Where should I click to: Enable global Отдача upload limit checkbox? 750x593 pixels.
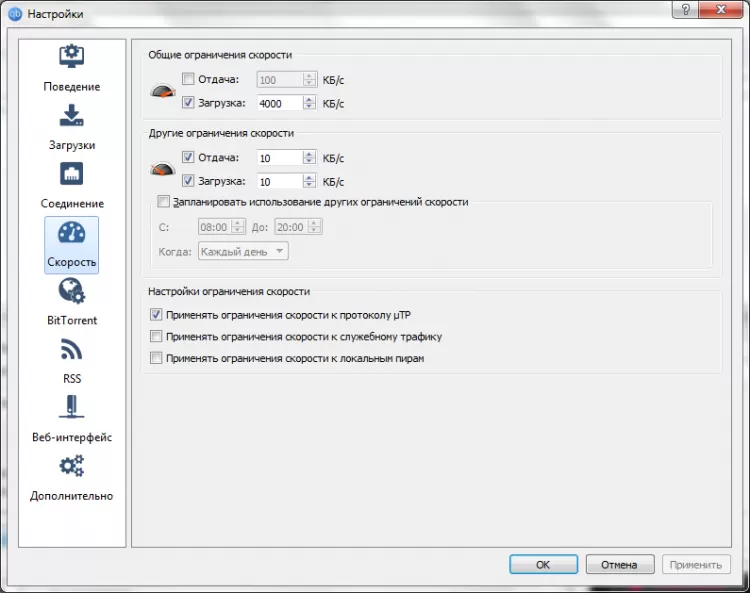(x=188, y=79)
